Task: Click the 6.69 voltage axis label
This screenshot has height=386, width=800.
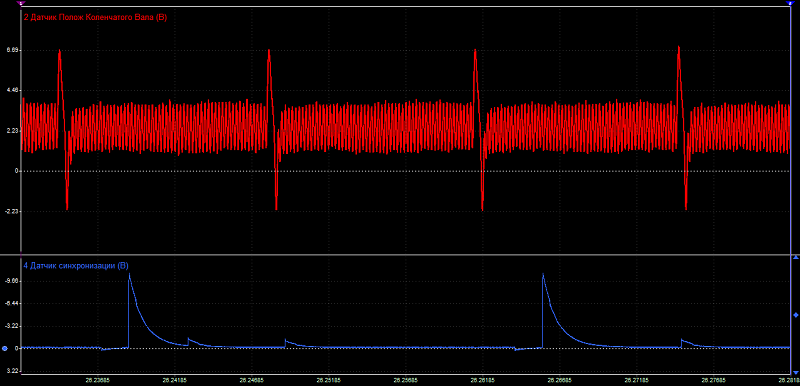Action: 12,50
